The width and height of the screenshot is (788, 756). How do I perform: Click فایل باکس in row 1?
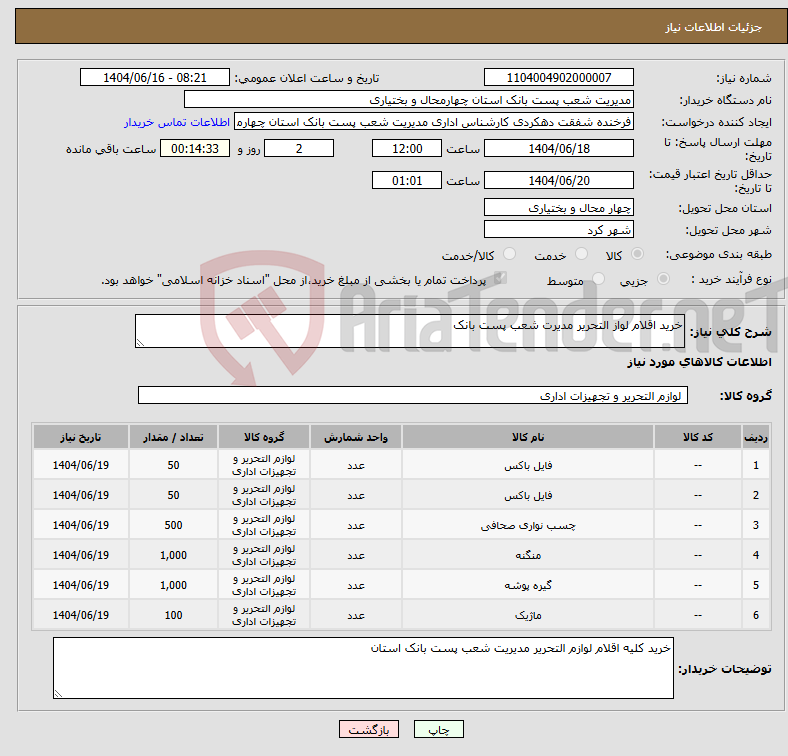click(x=528, y=465)
